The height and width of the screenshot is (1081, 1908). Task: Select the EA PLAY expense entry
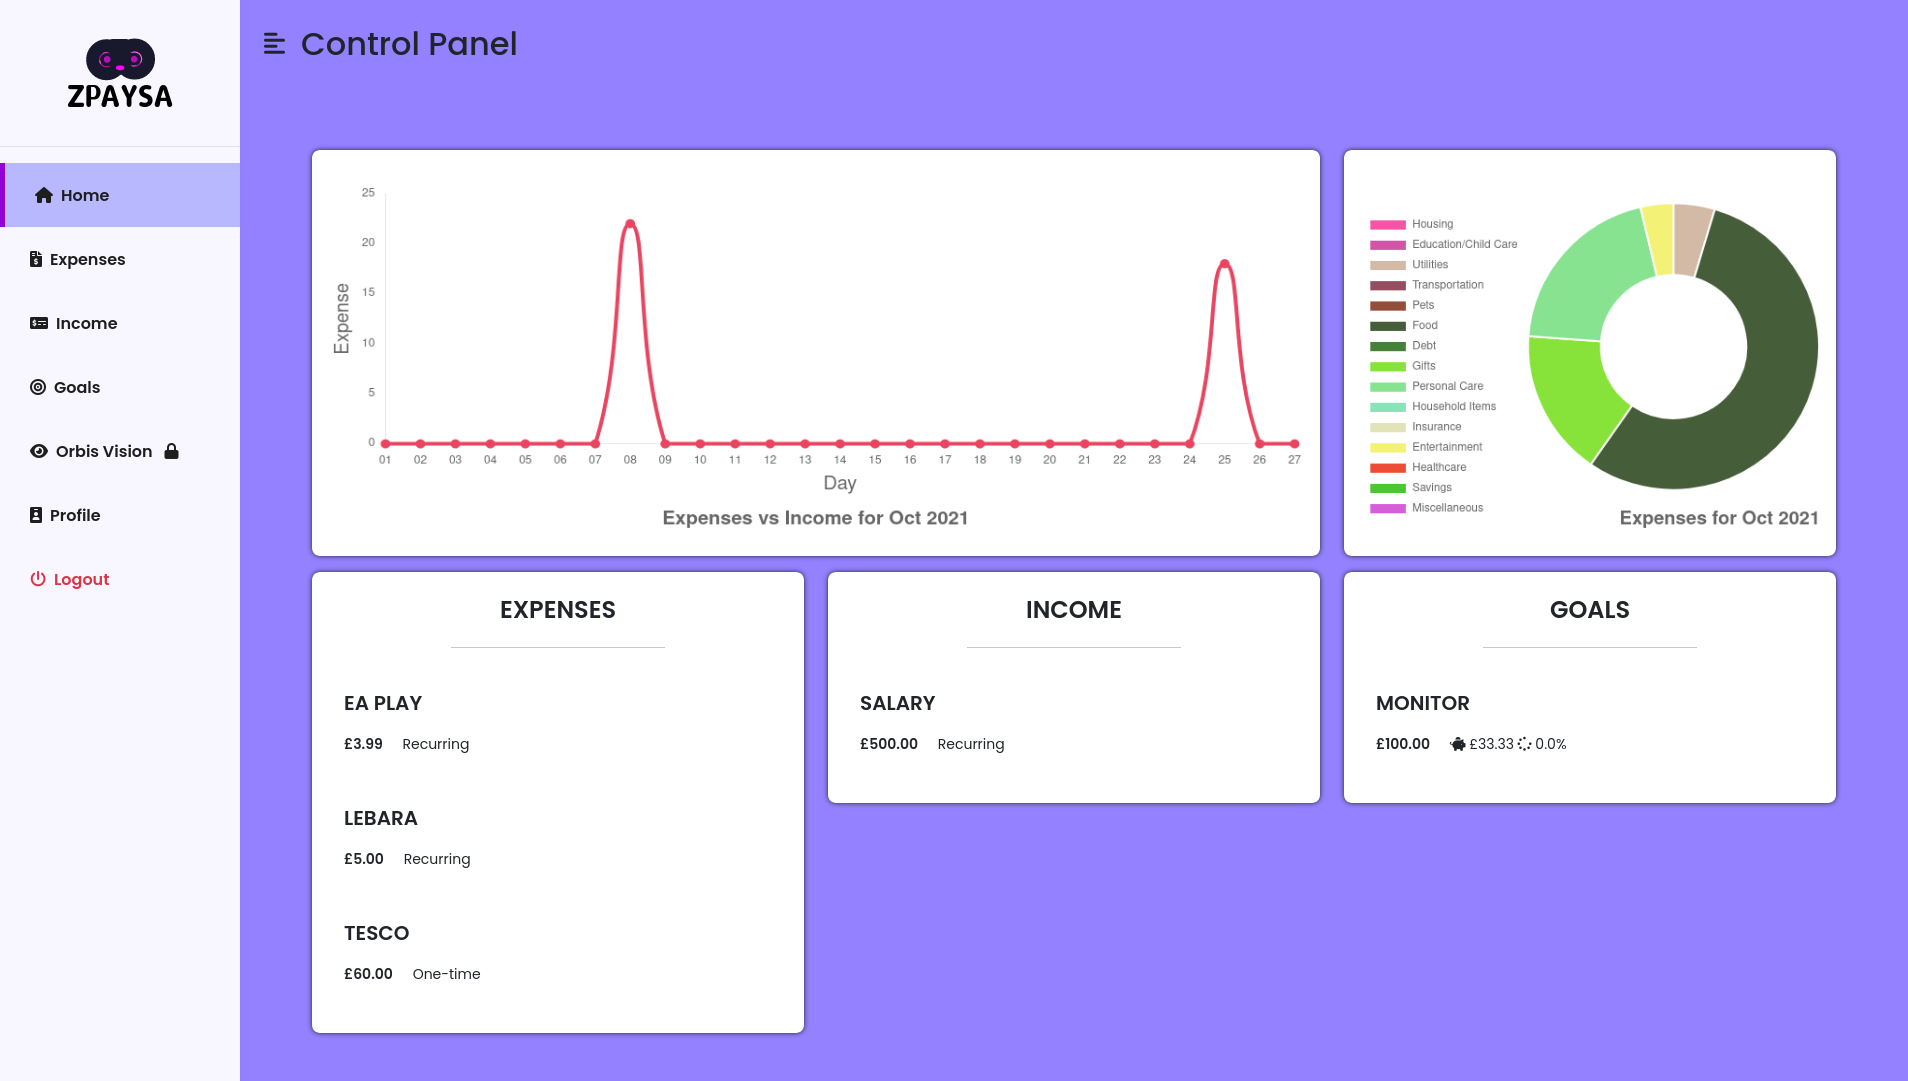click(x=558, y=723)
